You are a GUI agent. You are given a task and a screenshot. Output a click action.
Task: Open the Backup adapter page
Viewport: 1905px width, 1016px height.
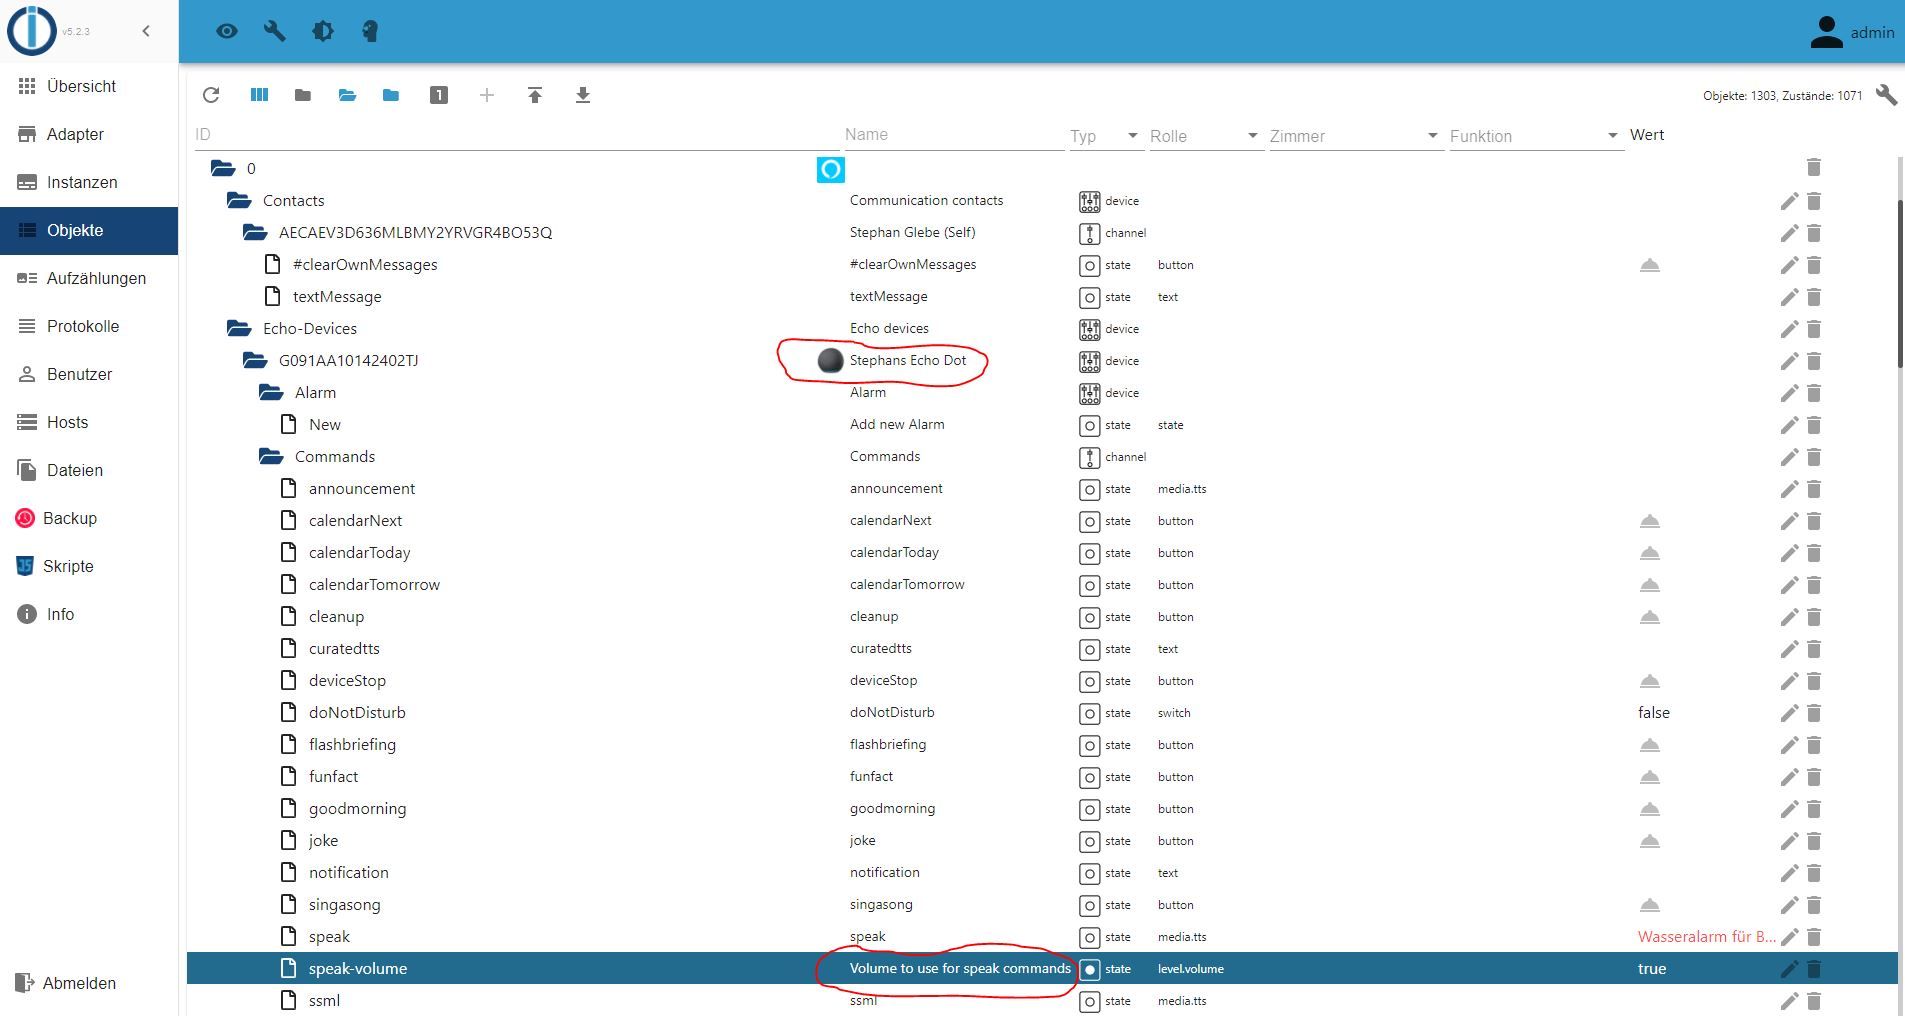[89, 519]
